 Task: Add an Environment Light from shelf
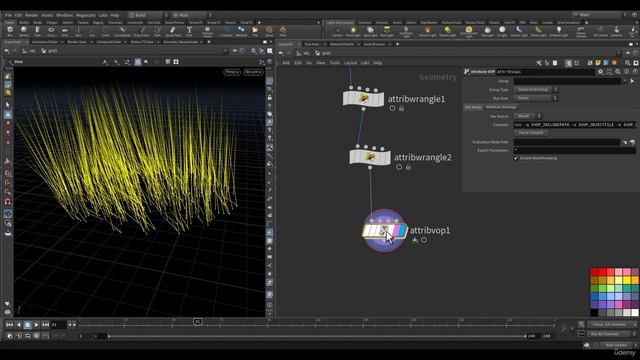click(469, 31)
